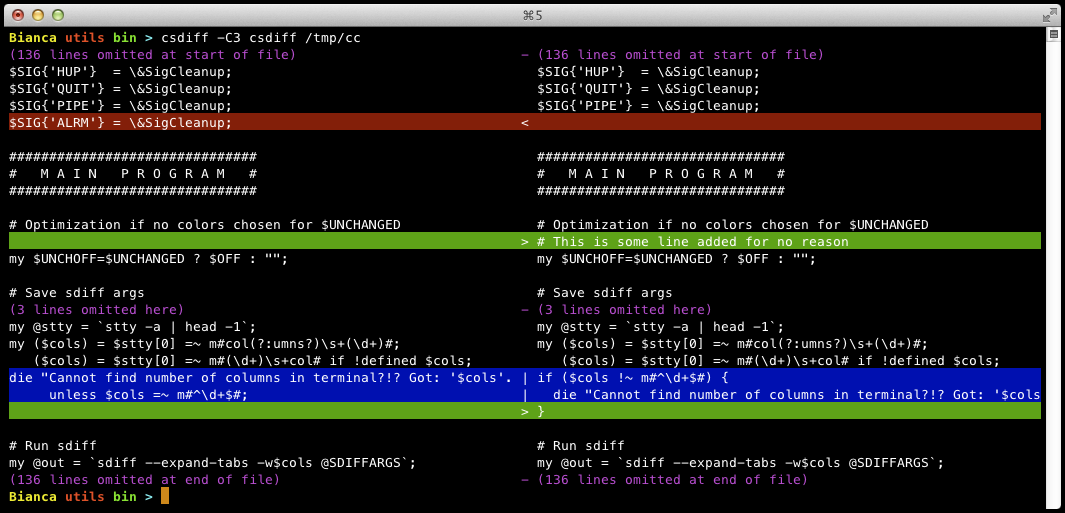Click left column '# Optimization if no colors chosen' comment
This screenshot has width=1065, height=513.
(x=204, y=225)
